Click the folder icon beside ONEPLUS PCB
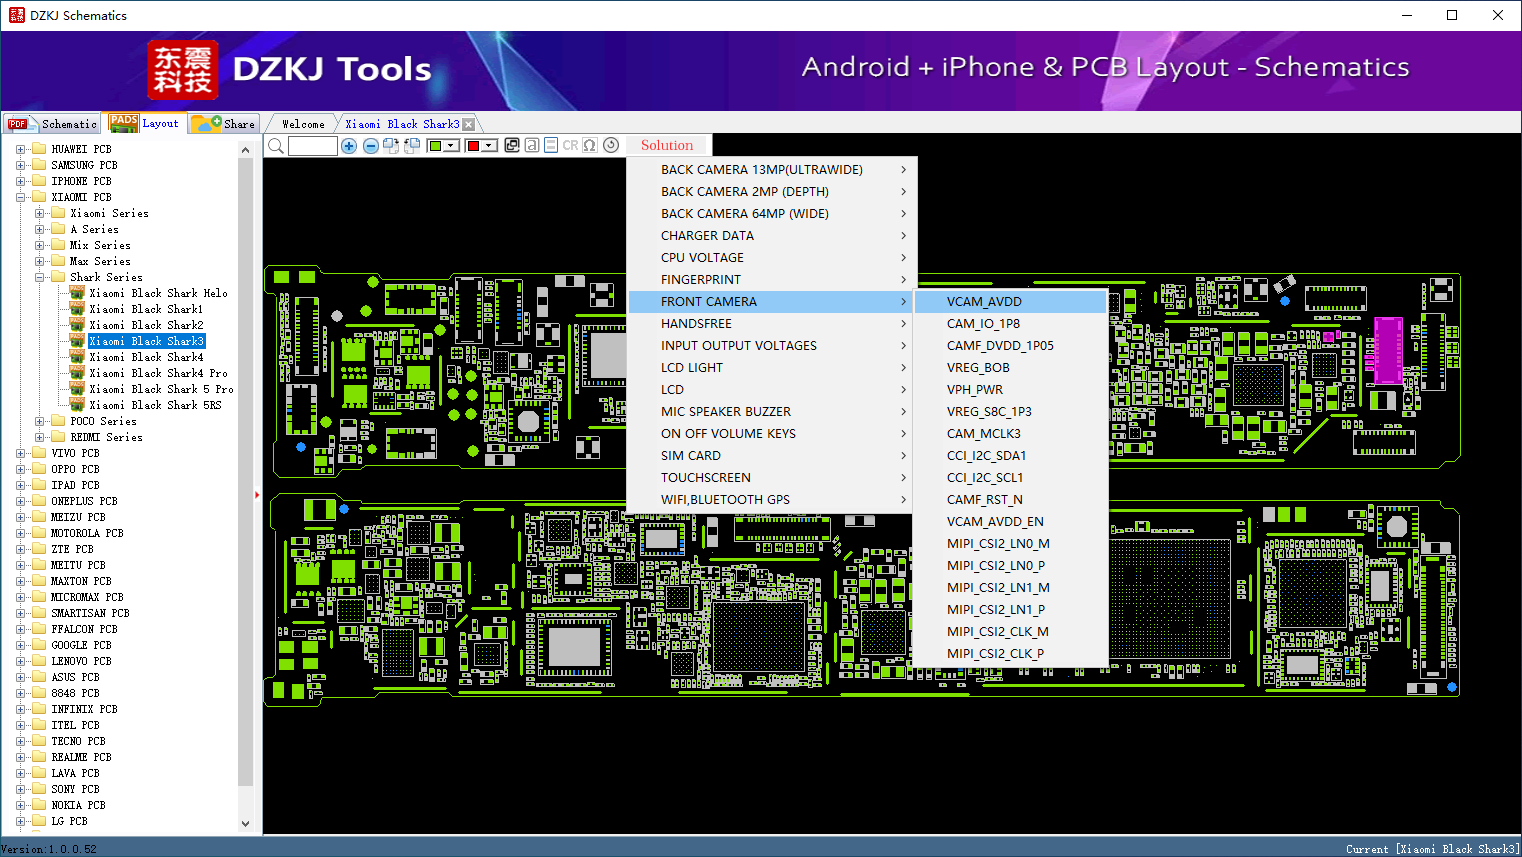This screenshot has width=1522, height=857. click(39, 501)
